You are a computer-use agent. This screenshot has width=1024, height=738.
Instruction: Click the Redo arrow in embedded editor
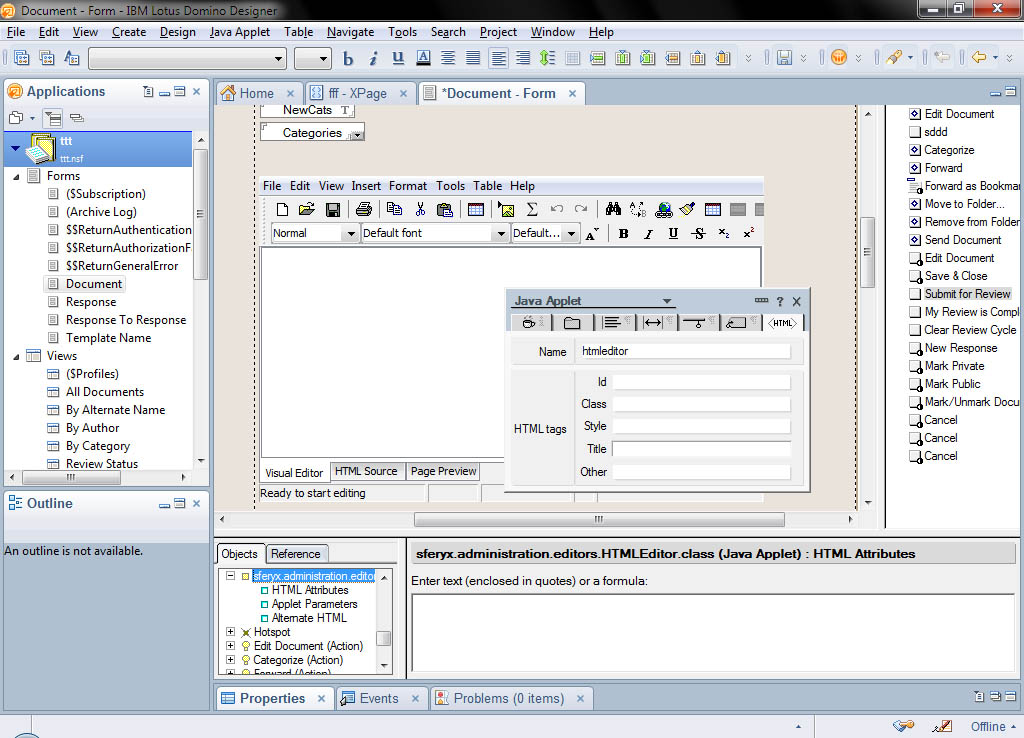click(x=581, y=210)
